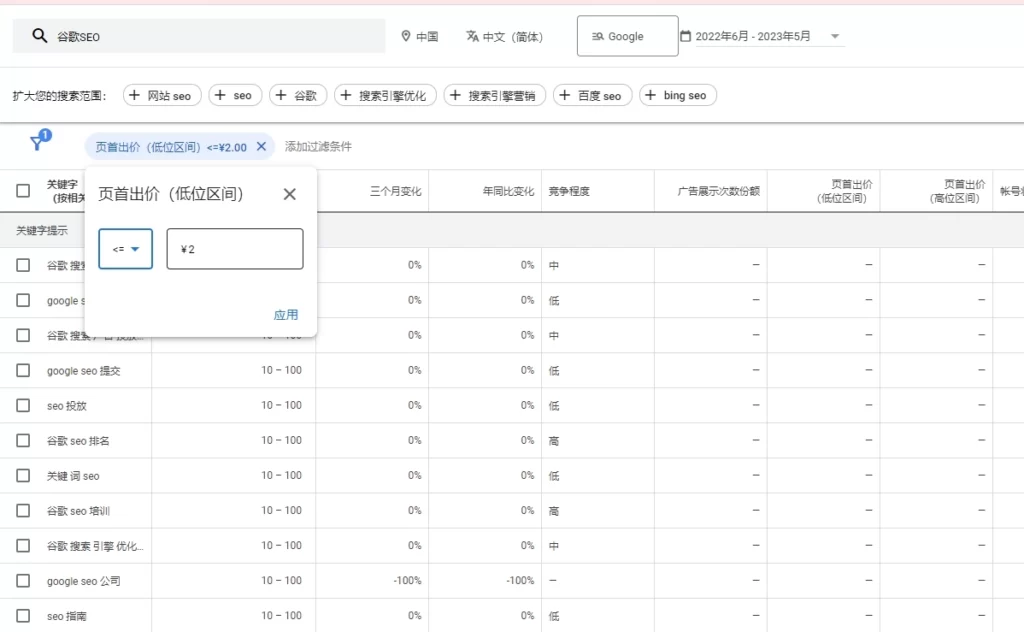Sort by 页首出价 (高位区间) column header
The height and width of the screenshot is (632, 1024).
(x=957, y=191)
